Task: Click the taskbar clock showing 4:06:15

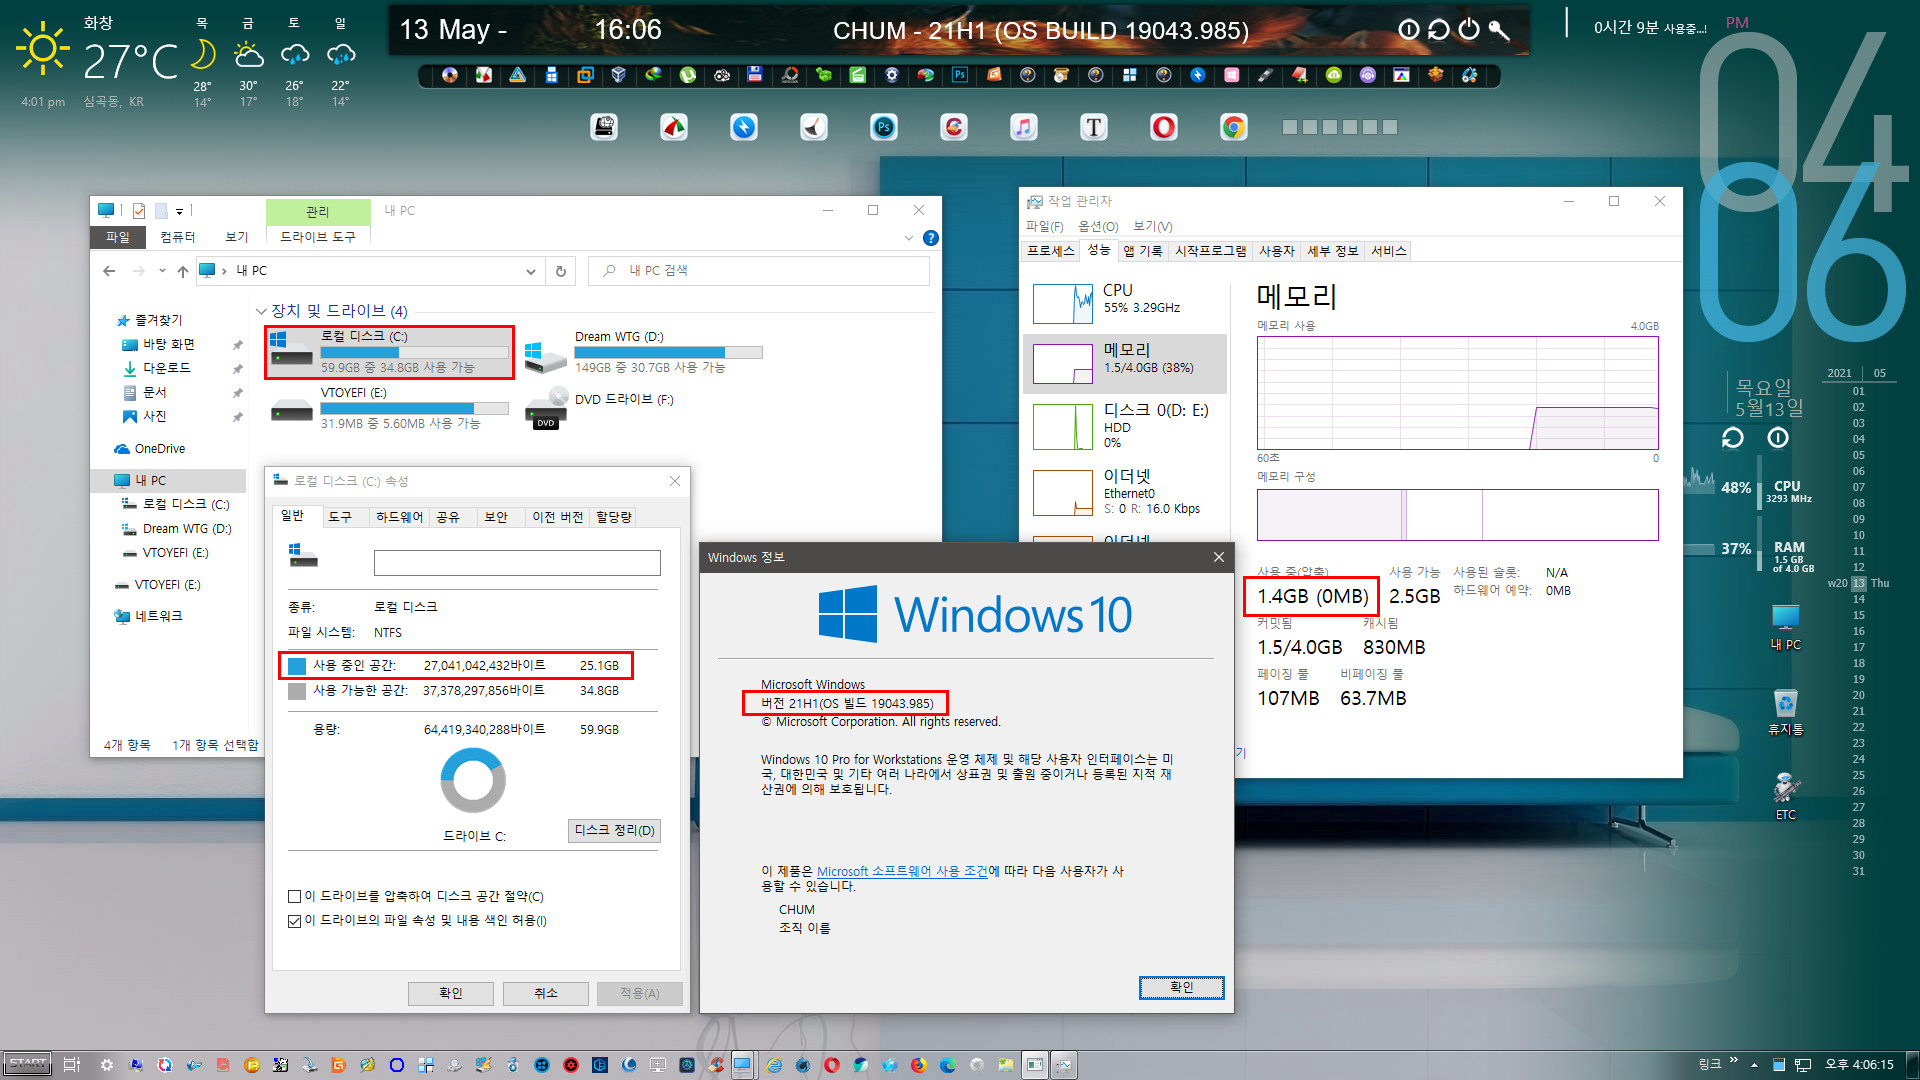Action: [x=1859, y=1065]
